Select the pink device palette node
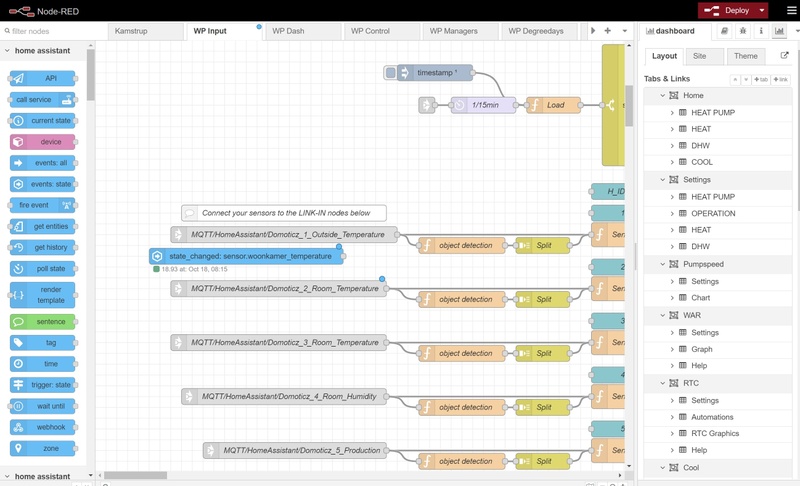Screen dimensions: 800x486 pyautogui.click(x=42, y=142)
